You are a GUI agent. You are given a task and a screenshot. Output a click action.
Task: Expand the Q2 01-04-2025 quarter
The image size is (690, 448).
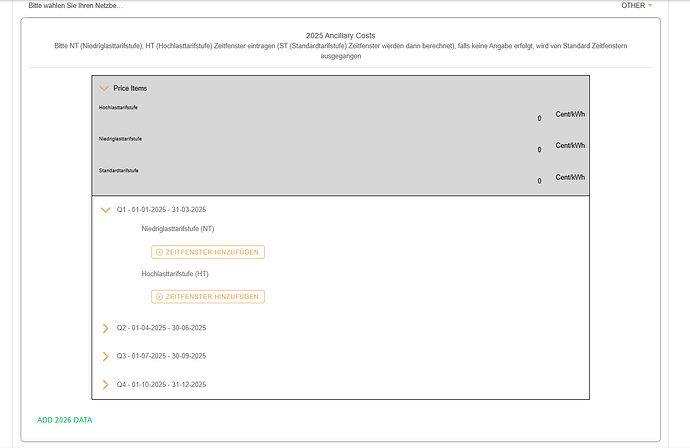click(x=105, y=328)
